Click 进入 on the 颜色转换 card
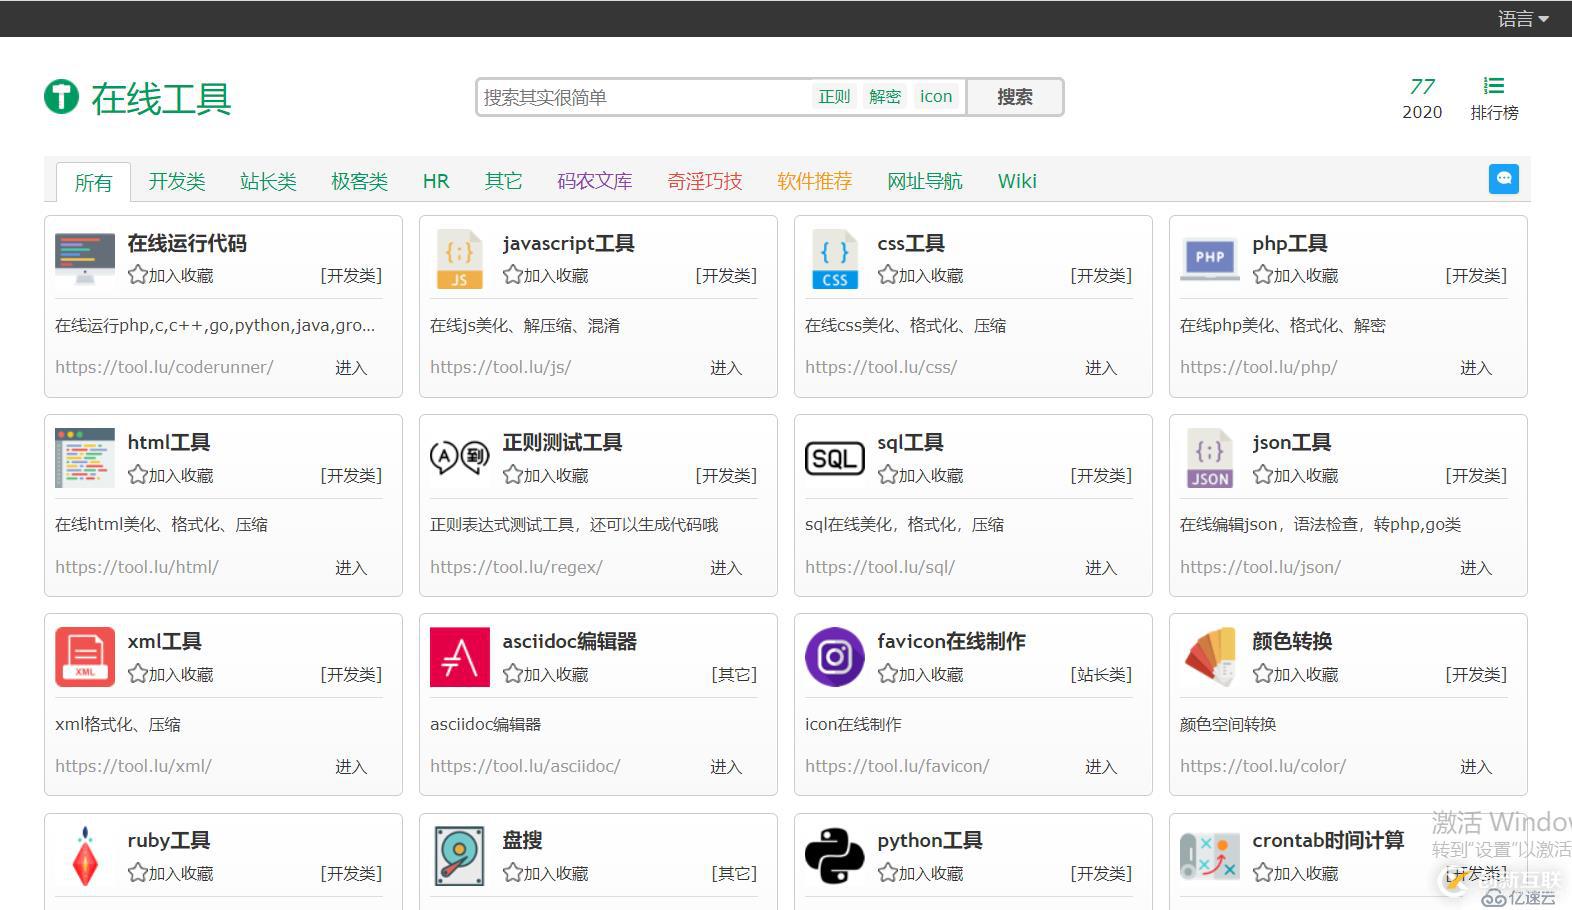Screen dimensions: 1572x910 (1476, 767)
